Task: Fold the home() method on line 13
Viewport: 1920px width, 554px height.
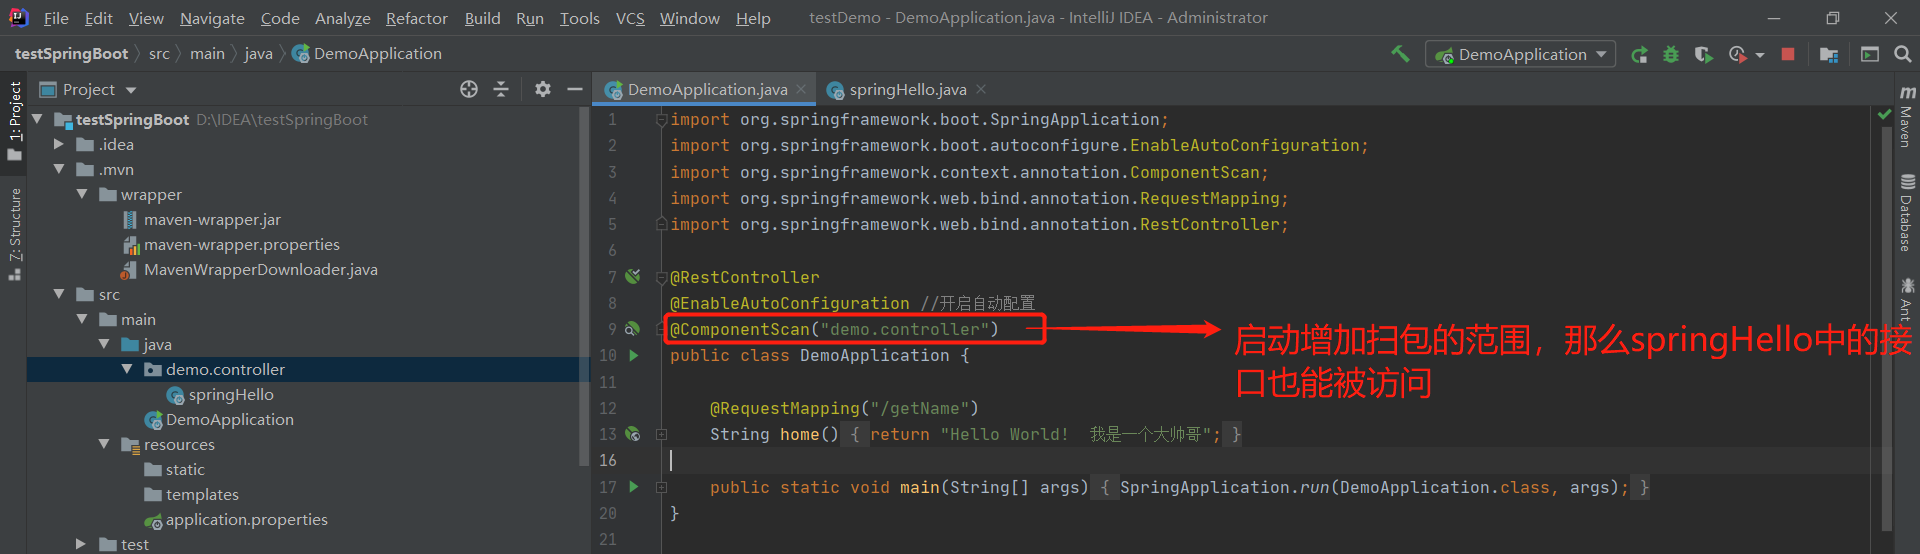Action: (661, 434)
